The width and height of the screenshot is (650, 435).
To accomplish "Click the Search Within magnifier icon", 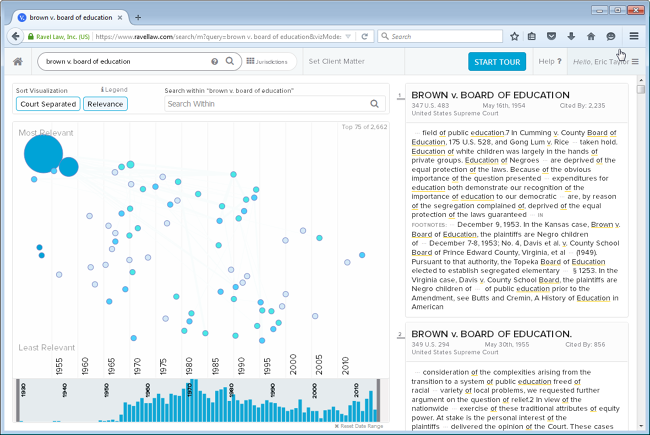I will pos(374,104).
